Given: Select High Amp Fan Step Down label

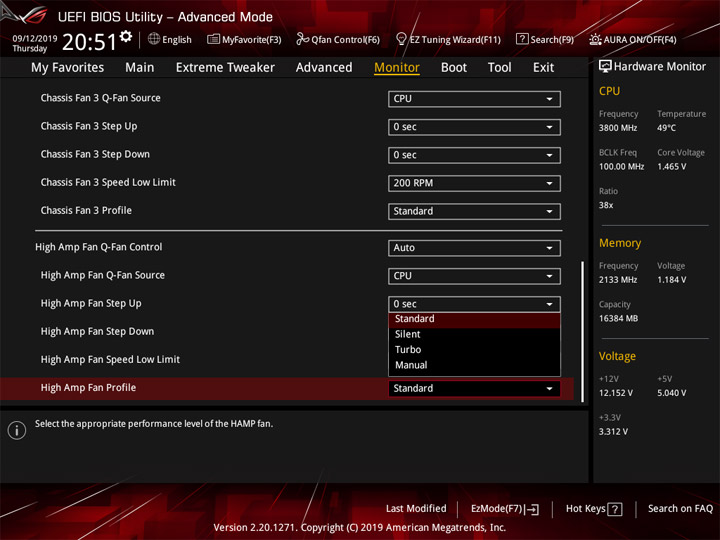Looking at the screenshot, I should (97, 332).
